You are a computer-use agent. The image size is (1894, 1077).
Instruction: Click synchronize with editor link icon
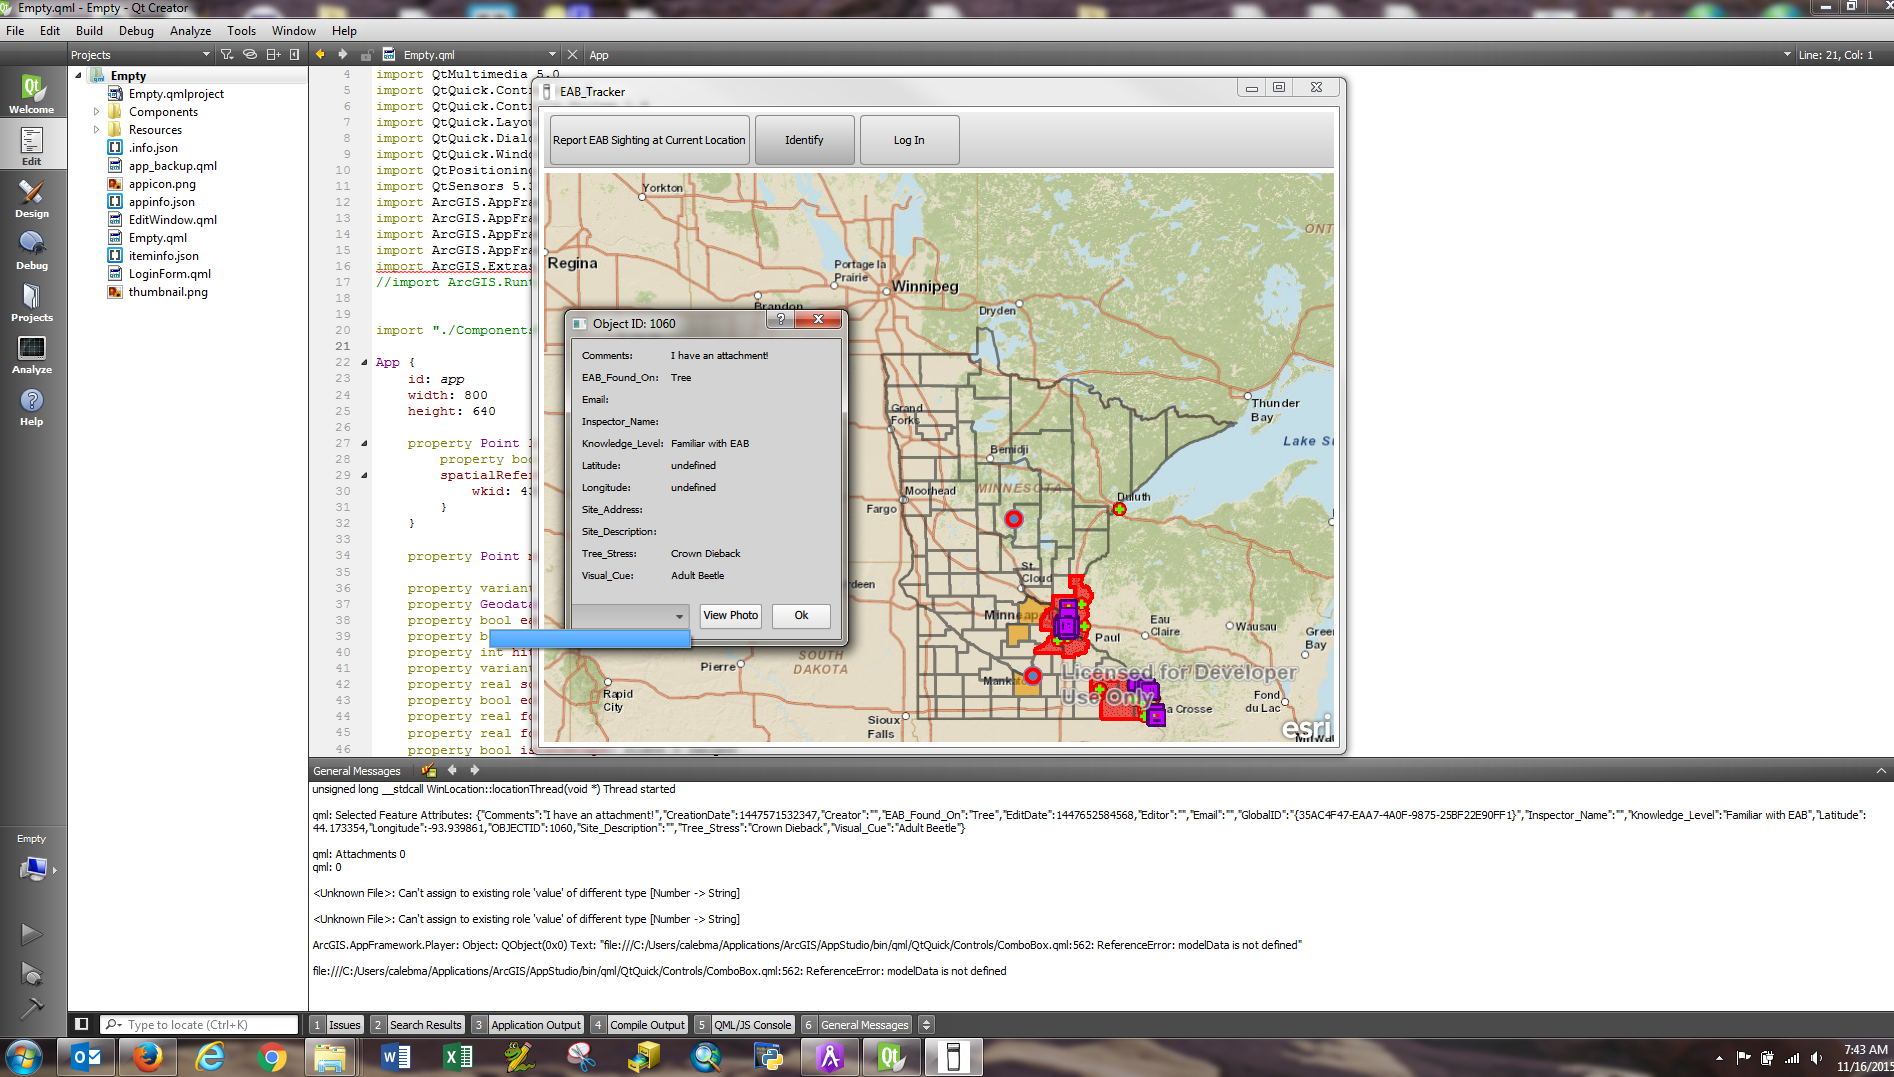click(250, 55)
